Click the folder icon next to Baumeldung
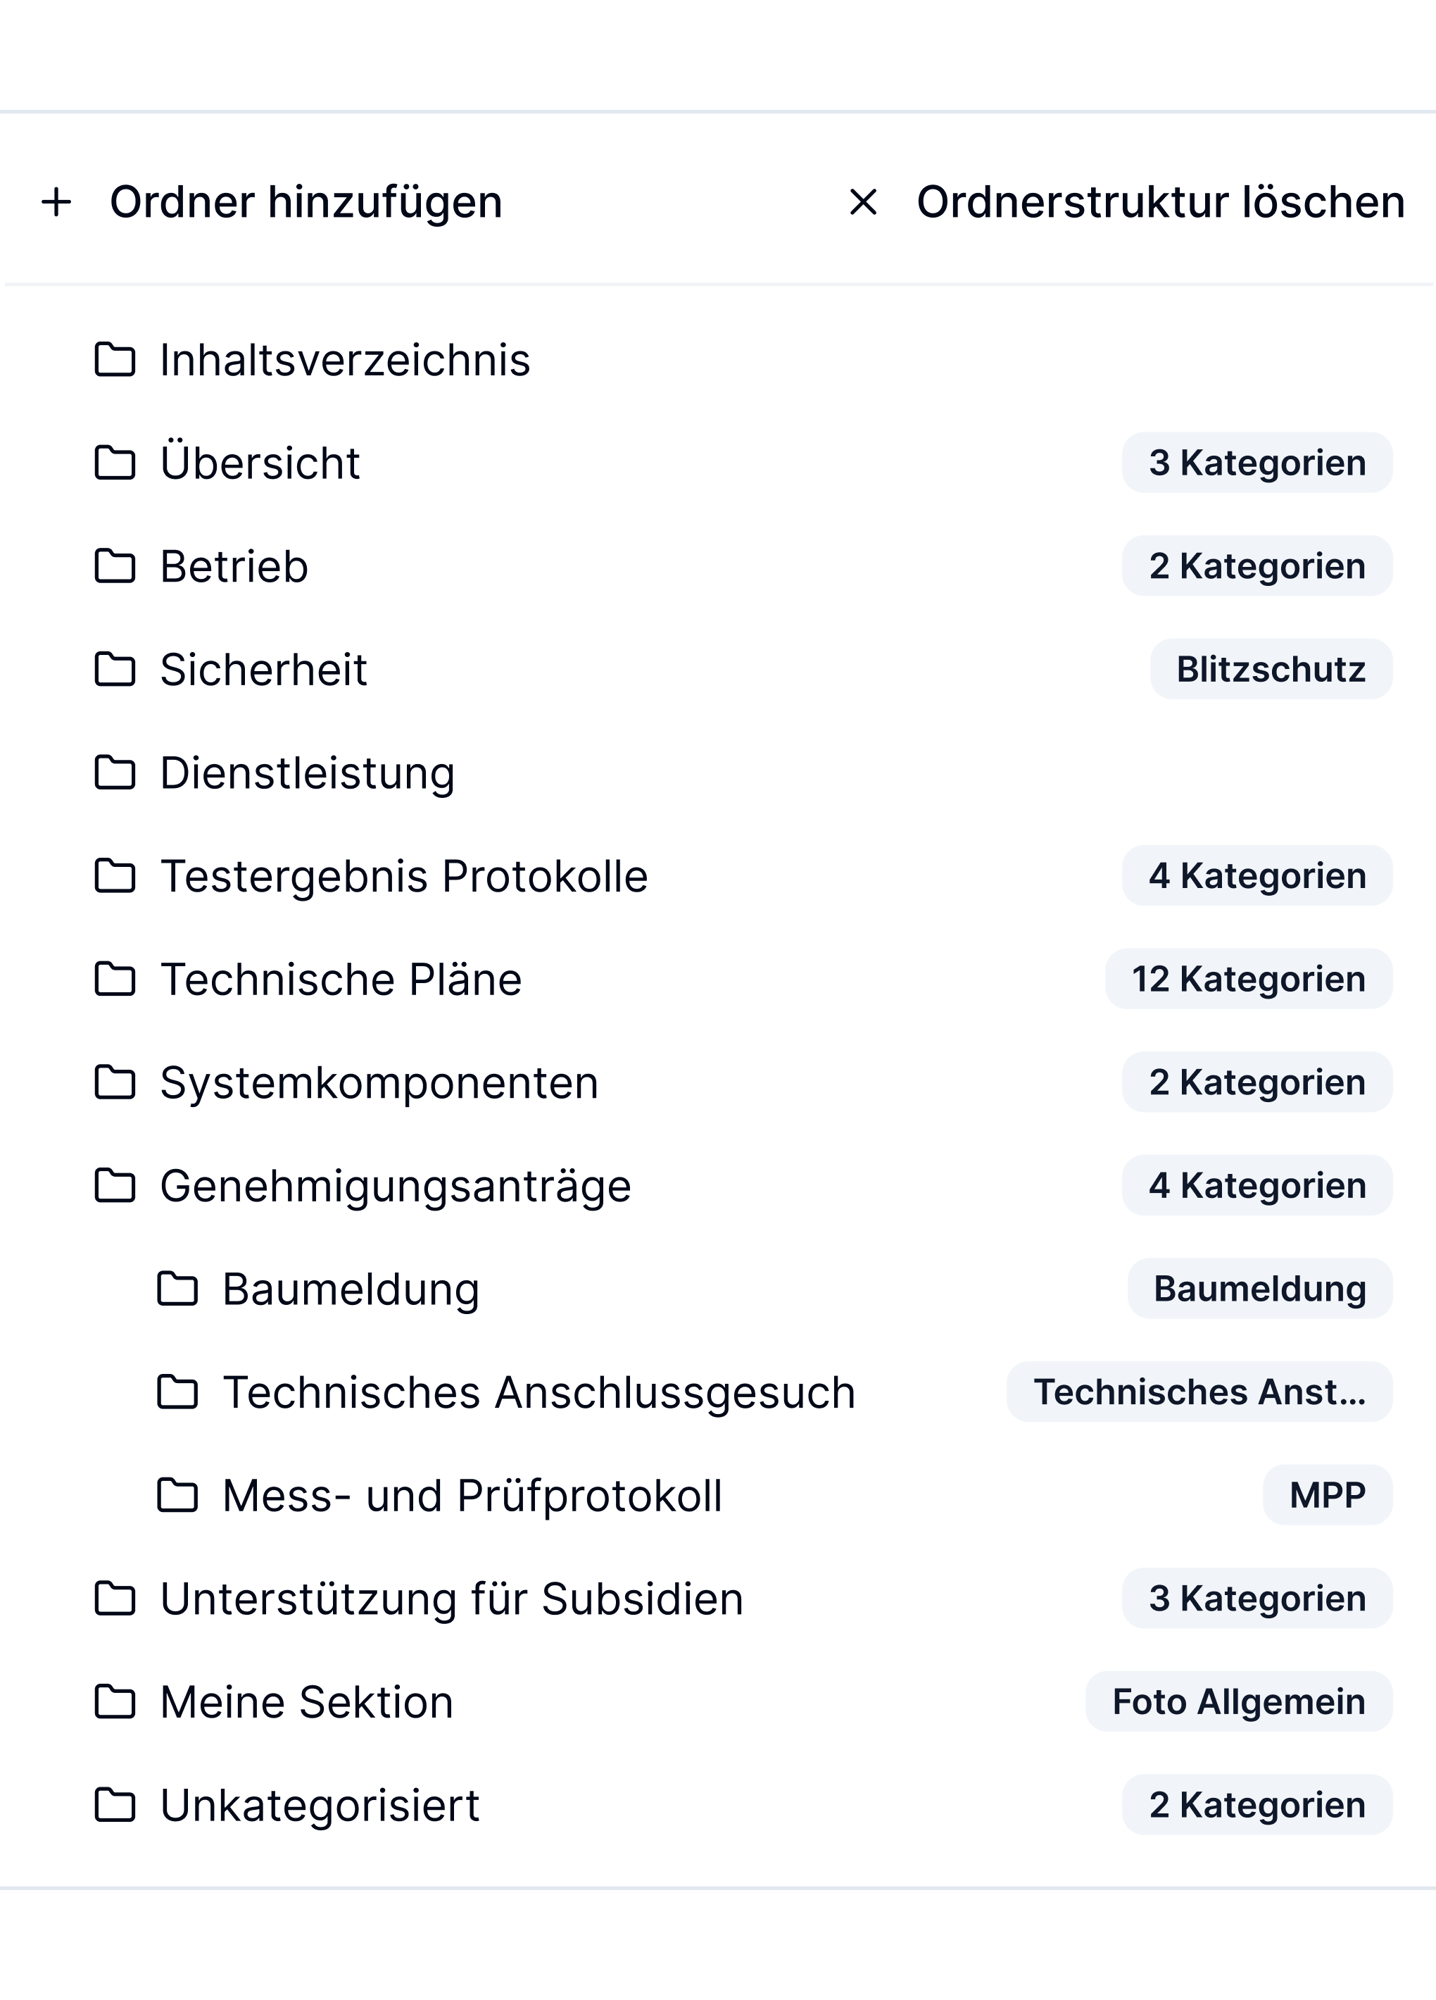1436x2000 pixels. tap(178, 1289)
